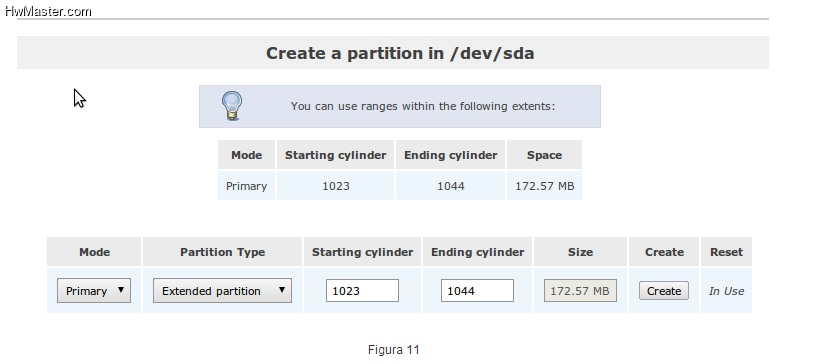Click the Size column header
The width and height of the screenshot is (822, 364).
pos(580,252)
